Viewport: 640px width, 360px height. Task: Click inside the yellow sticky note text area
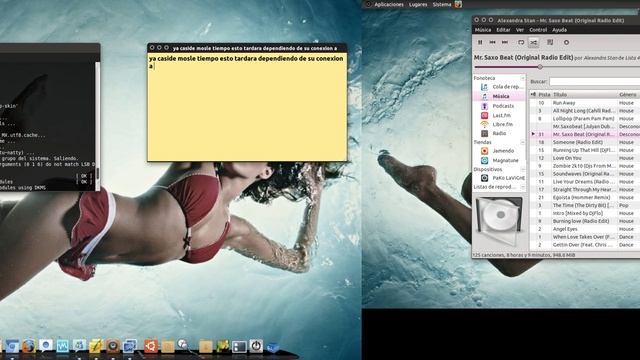247,107
